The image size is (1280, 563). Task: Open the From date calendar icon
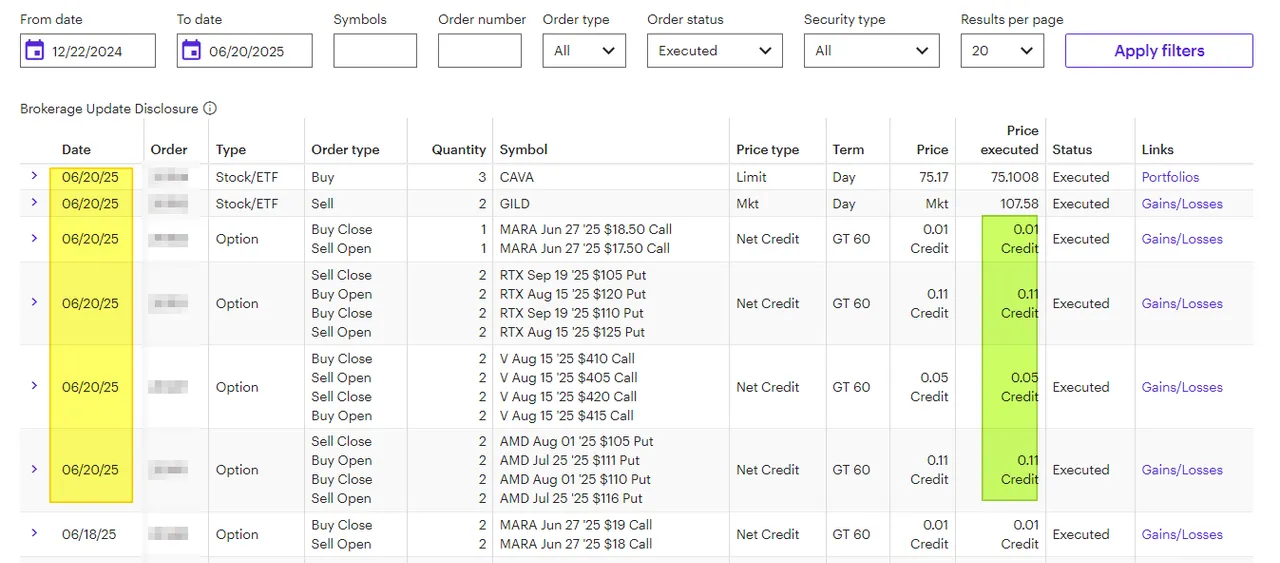[35, 50]
